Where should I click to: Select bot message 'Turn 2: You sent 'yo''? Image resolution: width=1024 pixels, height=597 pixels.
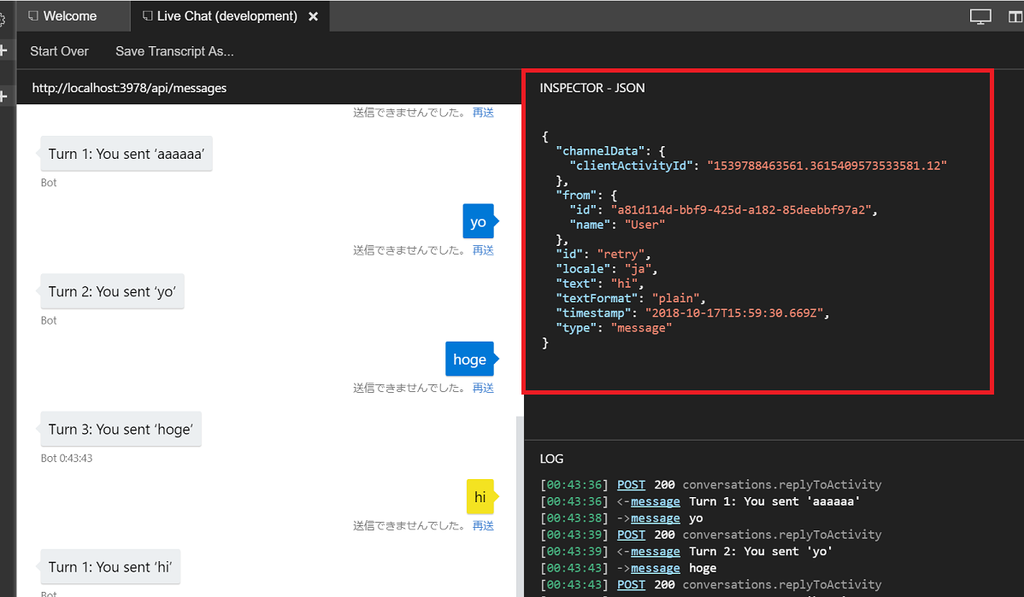pyautogui.click(x=112, y=292)
